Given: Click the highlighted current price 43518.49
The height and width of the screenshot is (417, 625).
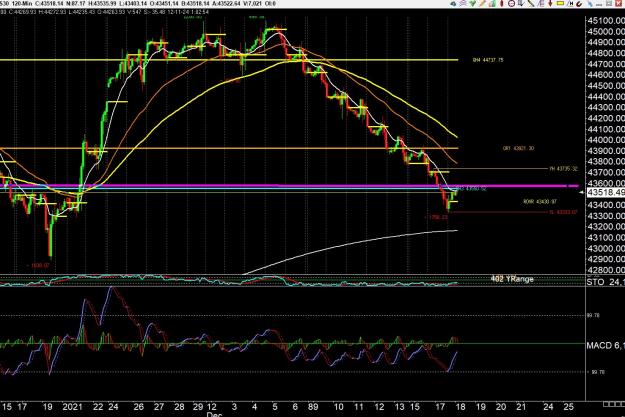Looking at the screenshot, I should pyautogui.click(x=606, y=193).
